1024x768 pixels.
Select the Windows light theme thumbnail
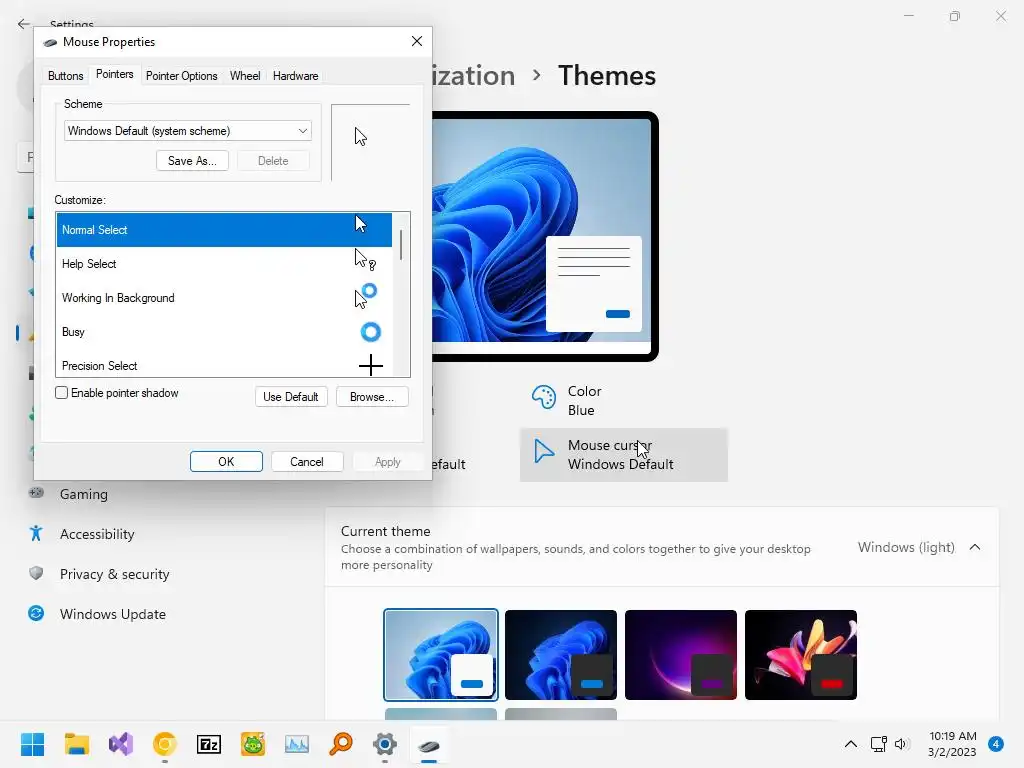click(441, 655)
